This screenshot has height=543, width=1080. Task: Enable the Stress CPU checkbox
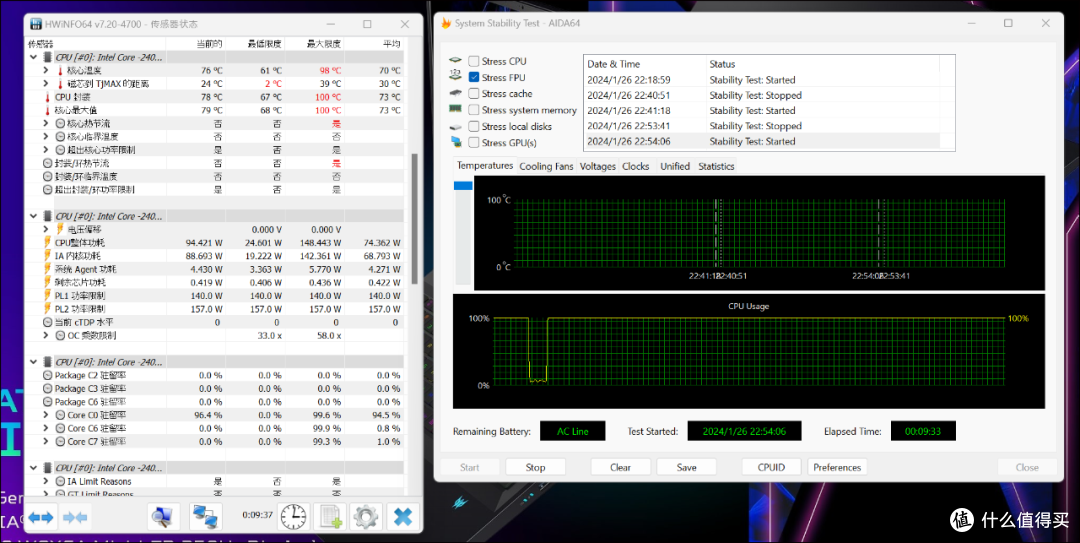474,61
